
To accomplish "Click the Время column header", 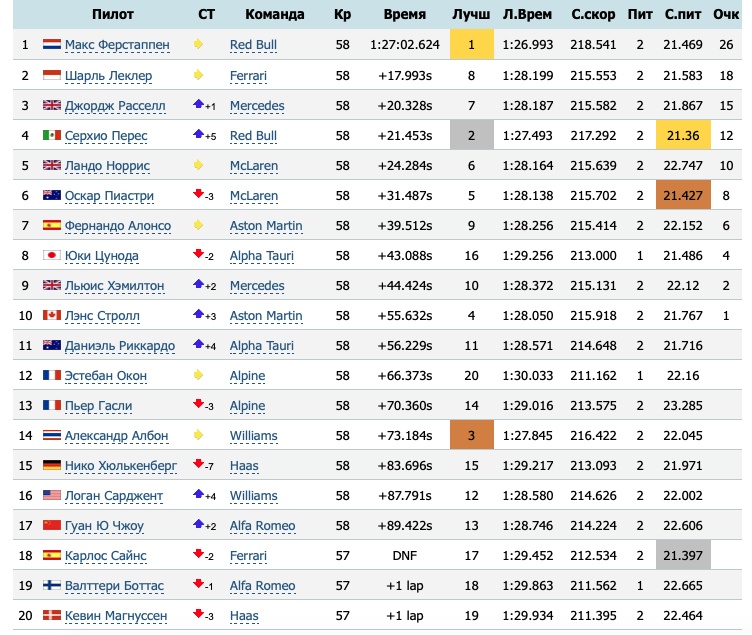I will (405, 14).
